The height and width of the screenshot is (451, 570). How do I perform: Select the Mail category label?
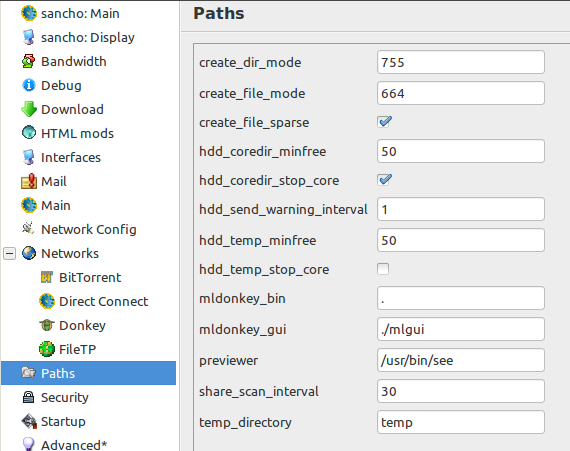point(54,181)
